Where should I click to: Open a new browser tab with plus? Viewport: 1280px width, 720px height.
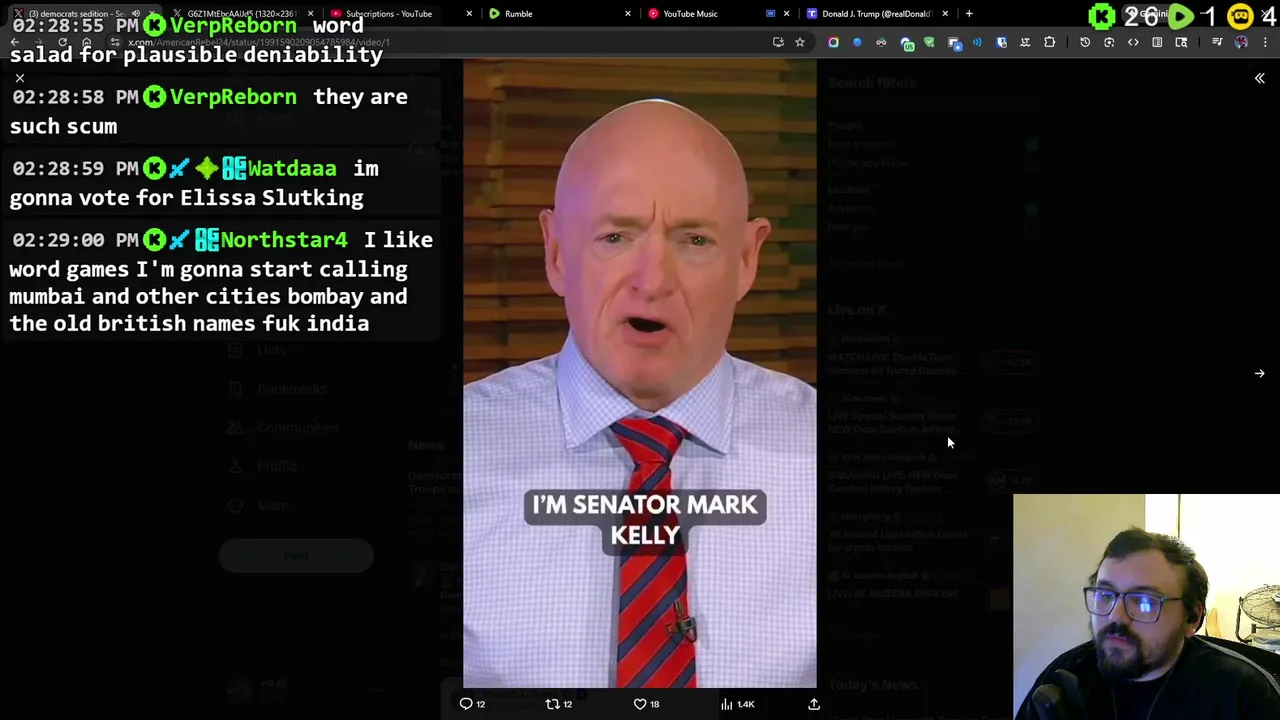point(968,14)
